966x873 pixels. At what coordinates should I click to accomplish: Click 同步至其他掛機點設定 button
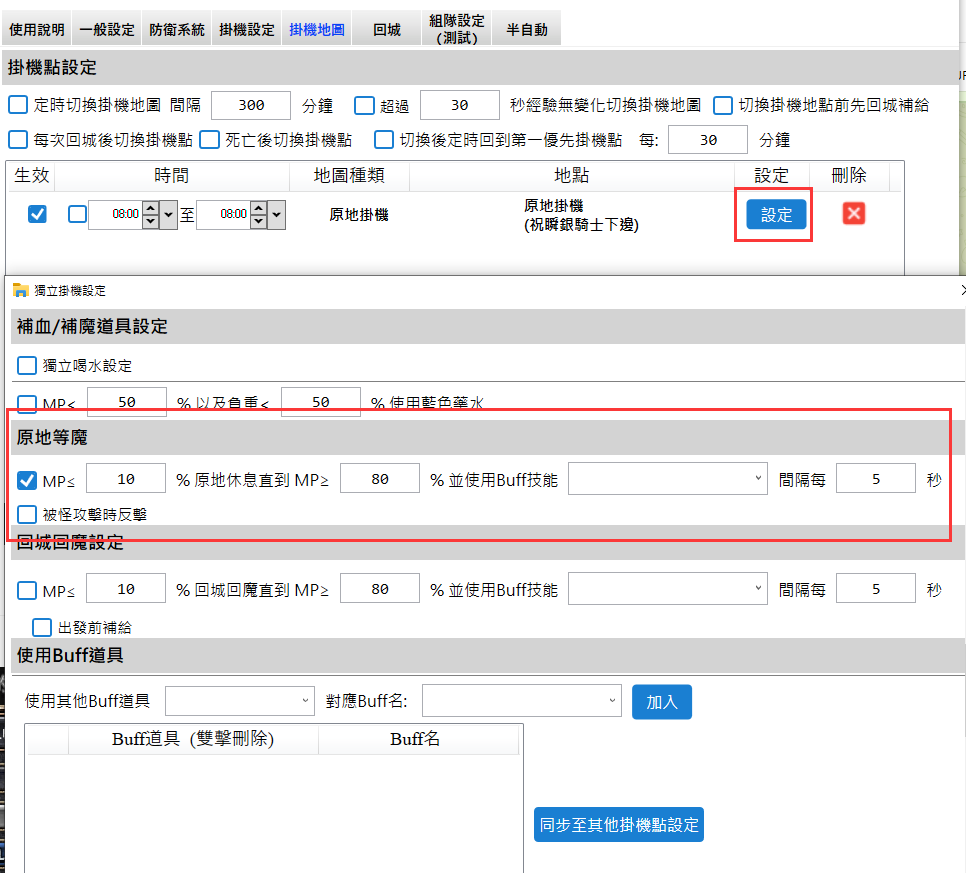(x=619, y=824)
